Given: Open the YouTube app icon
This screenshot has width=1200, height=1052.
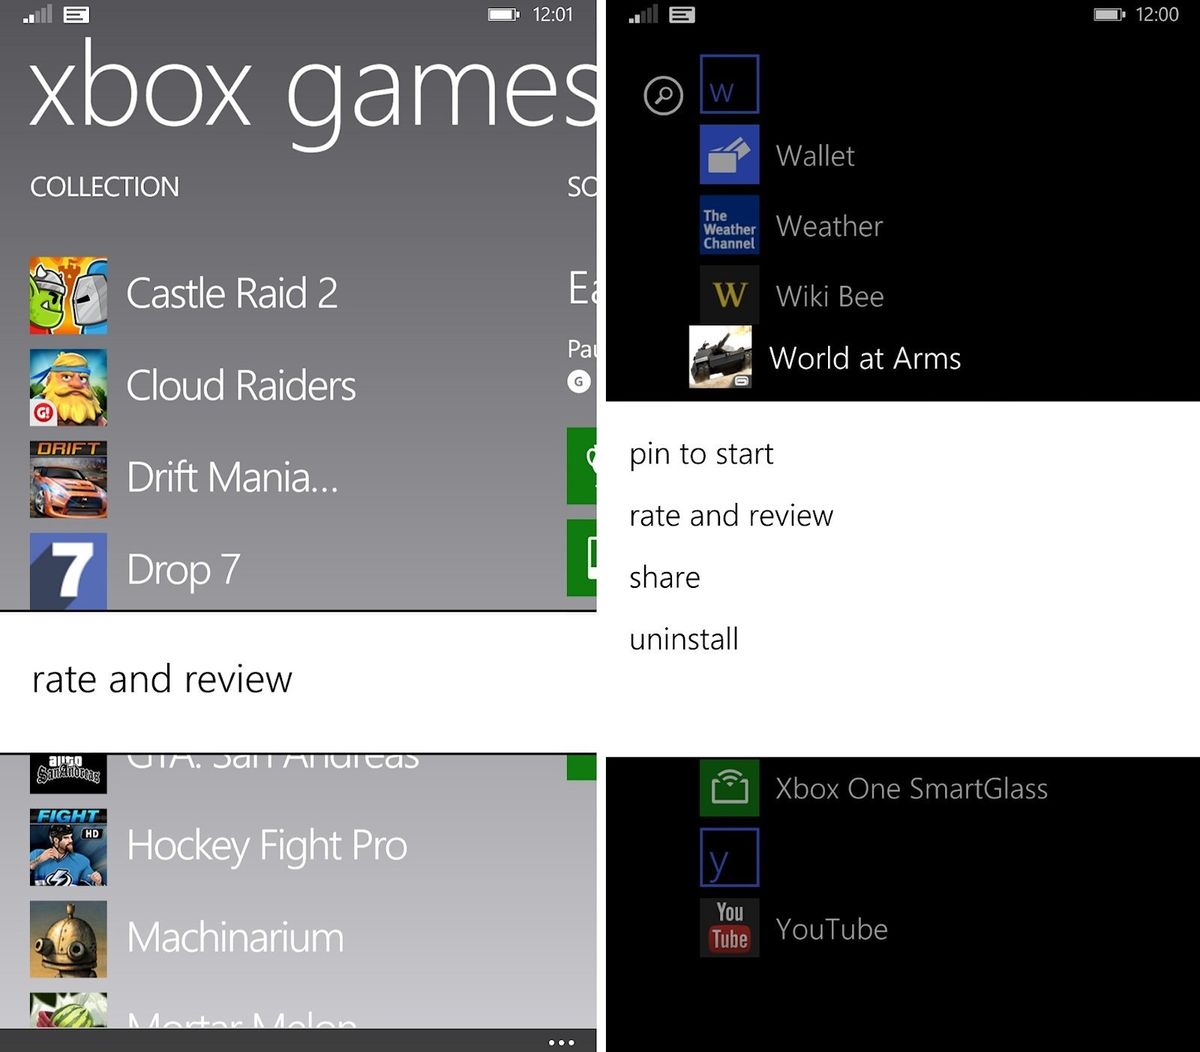Looking at the screenshot, I should (729, 928).
